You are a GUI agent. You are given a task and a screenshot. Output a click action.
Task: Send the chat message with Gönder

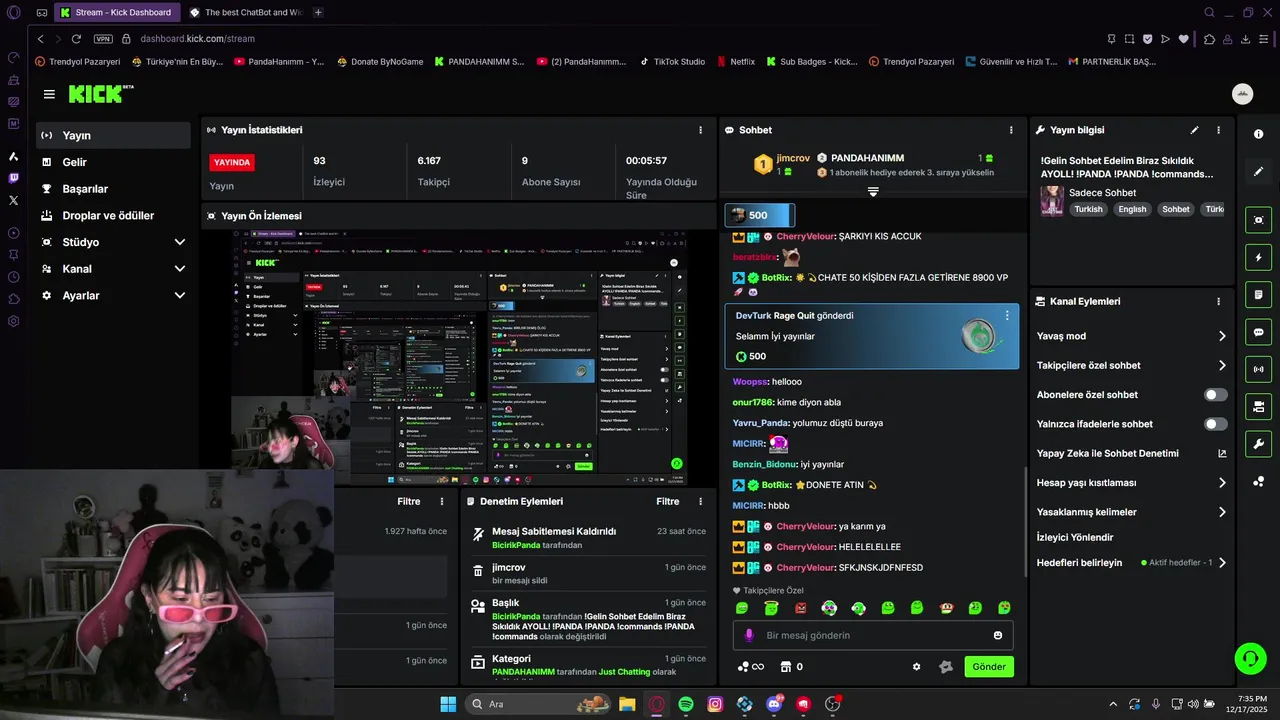point(989,667)
